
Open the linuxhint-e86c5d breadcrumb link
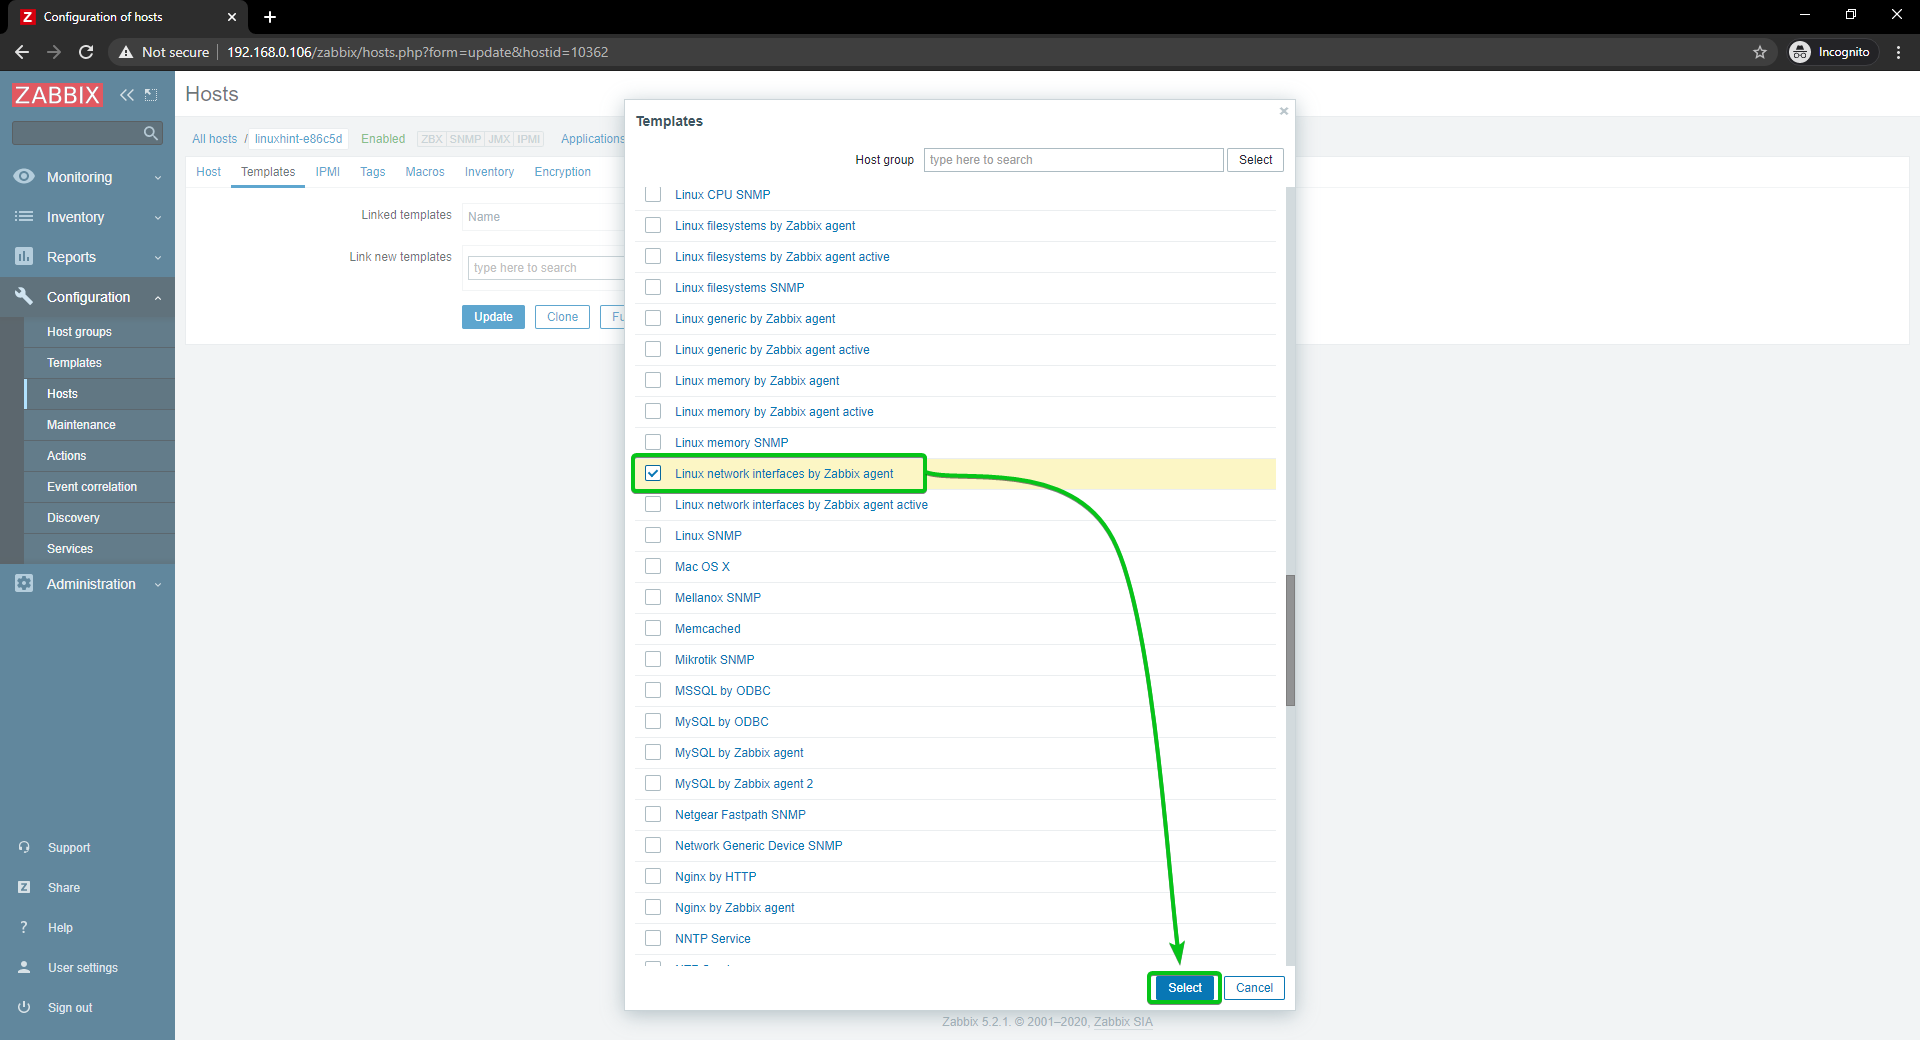pos(298,139)
